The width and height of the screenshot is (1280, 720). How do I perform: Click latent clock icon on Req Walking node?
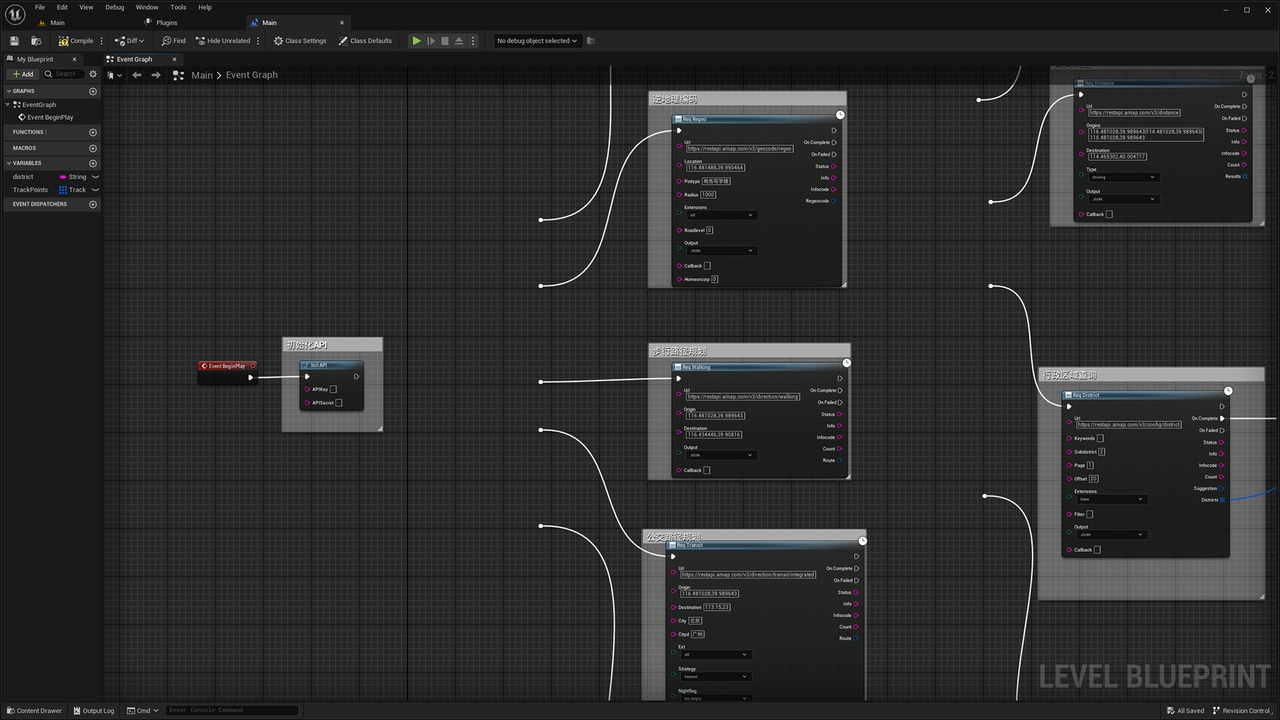pos(847,363)
